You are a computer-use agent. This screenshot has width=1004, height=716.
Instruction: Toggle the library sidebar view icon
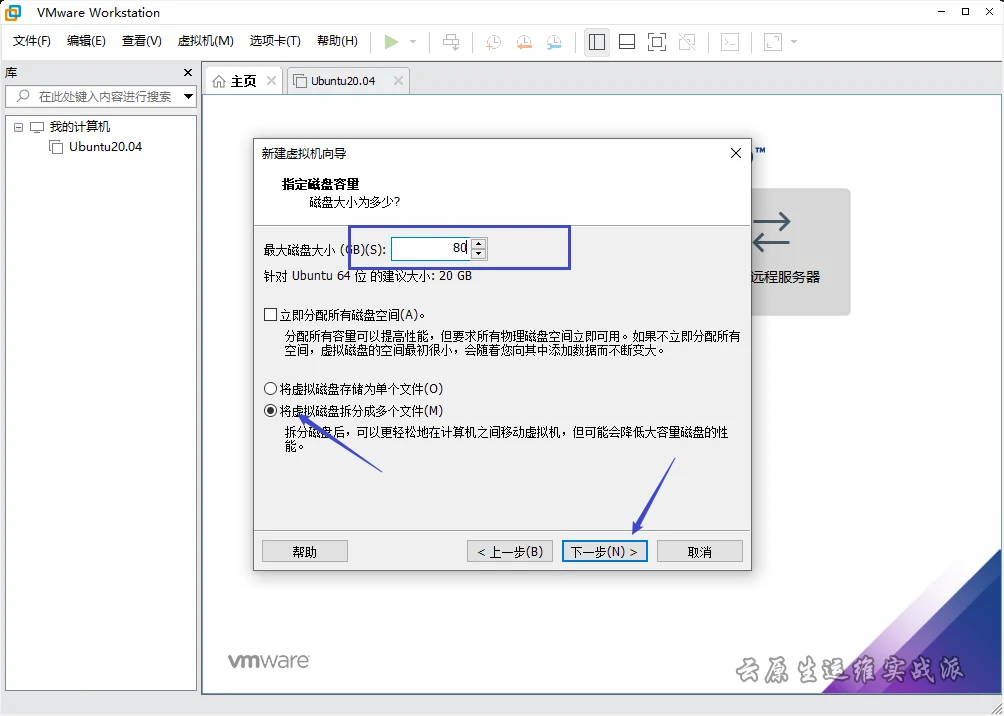tap(597, 42)
